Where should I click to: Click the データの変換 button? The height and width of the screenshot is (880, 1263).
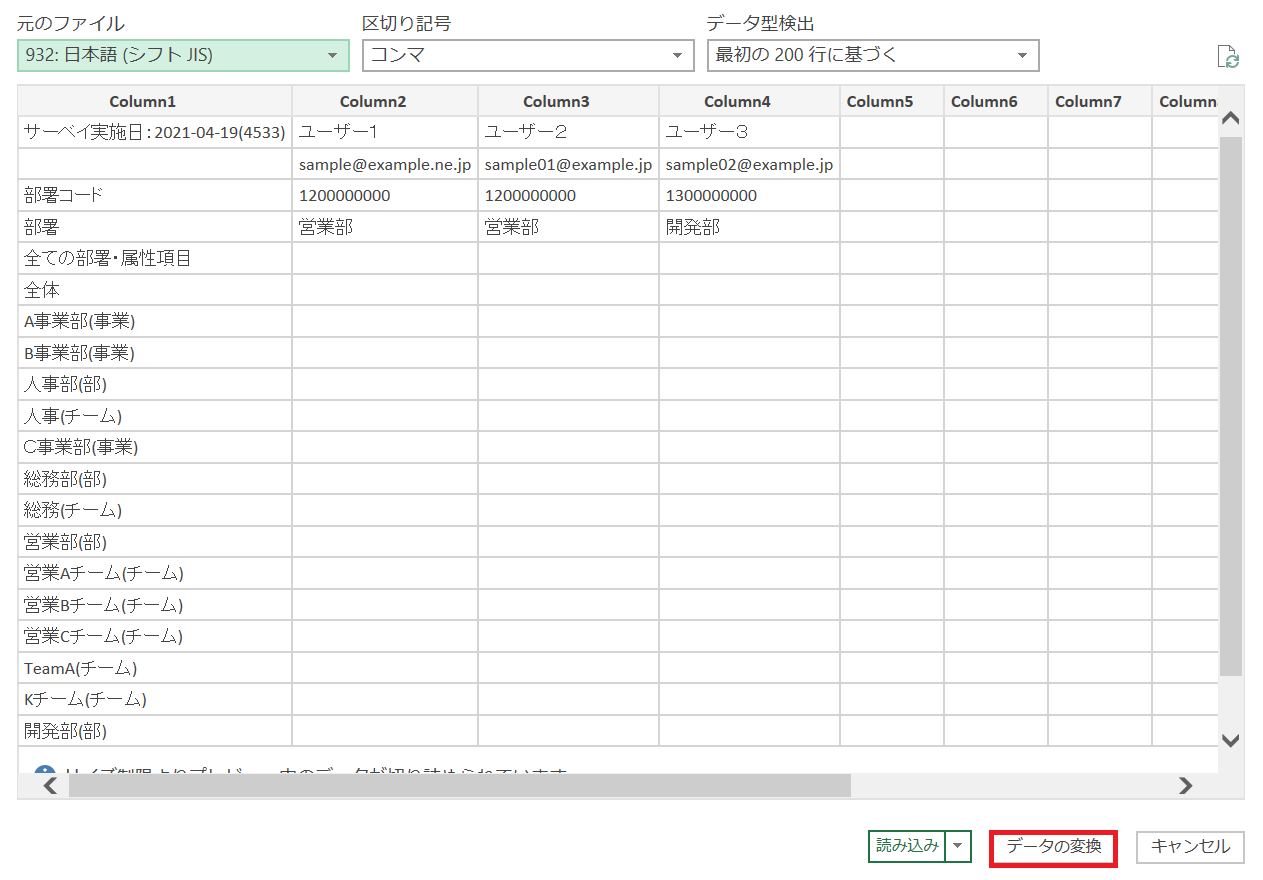pyautogui.click(x=1053, y=847)
